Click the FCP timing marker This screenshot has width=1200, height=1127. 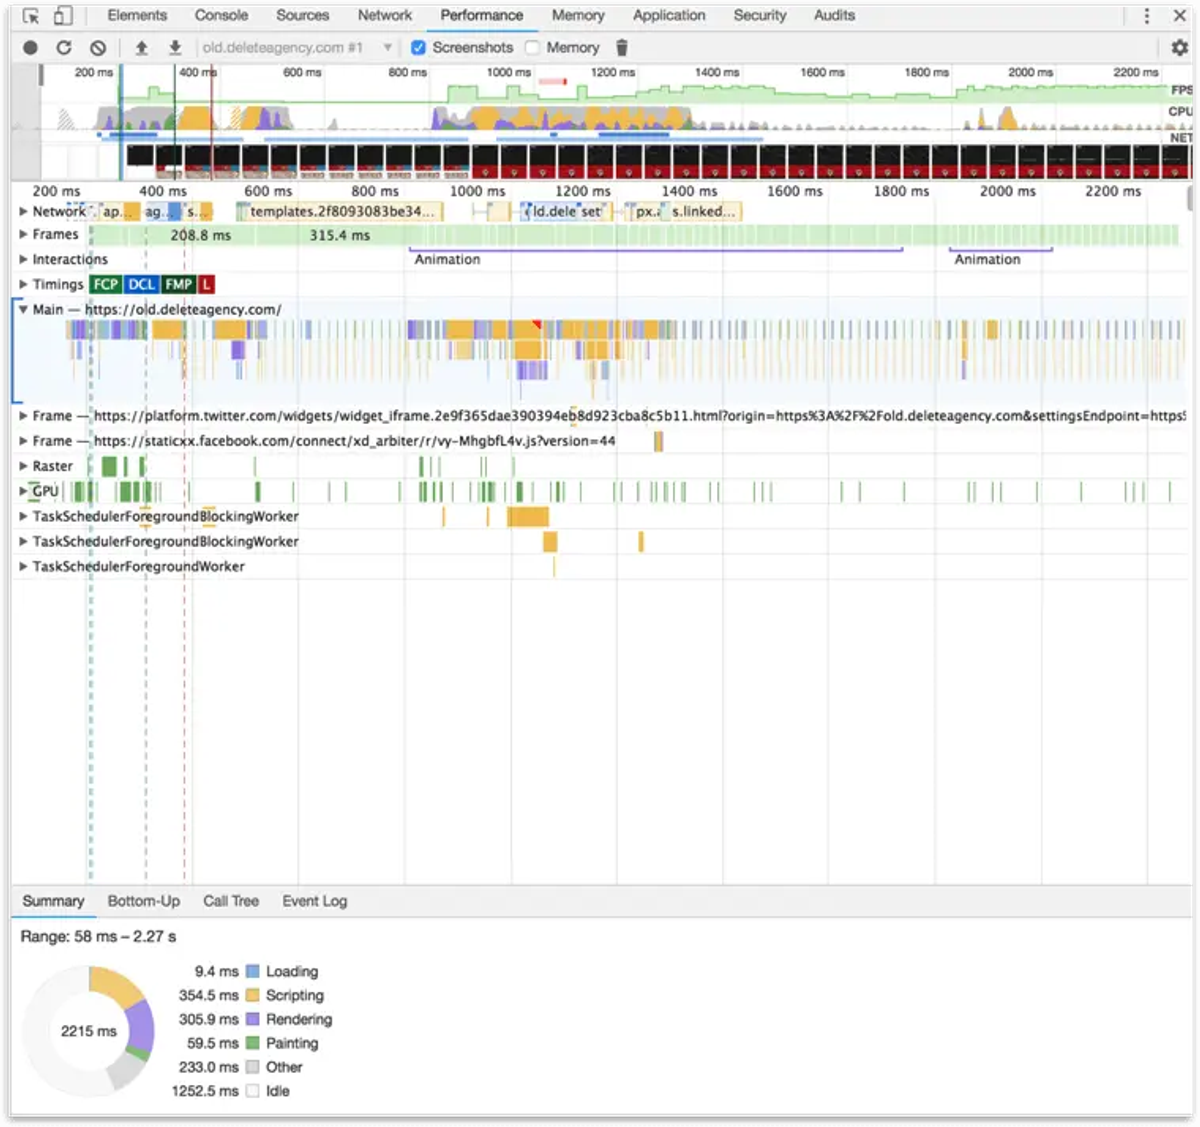[105, 284]
